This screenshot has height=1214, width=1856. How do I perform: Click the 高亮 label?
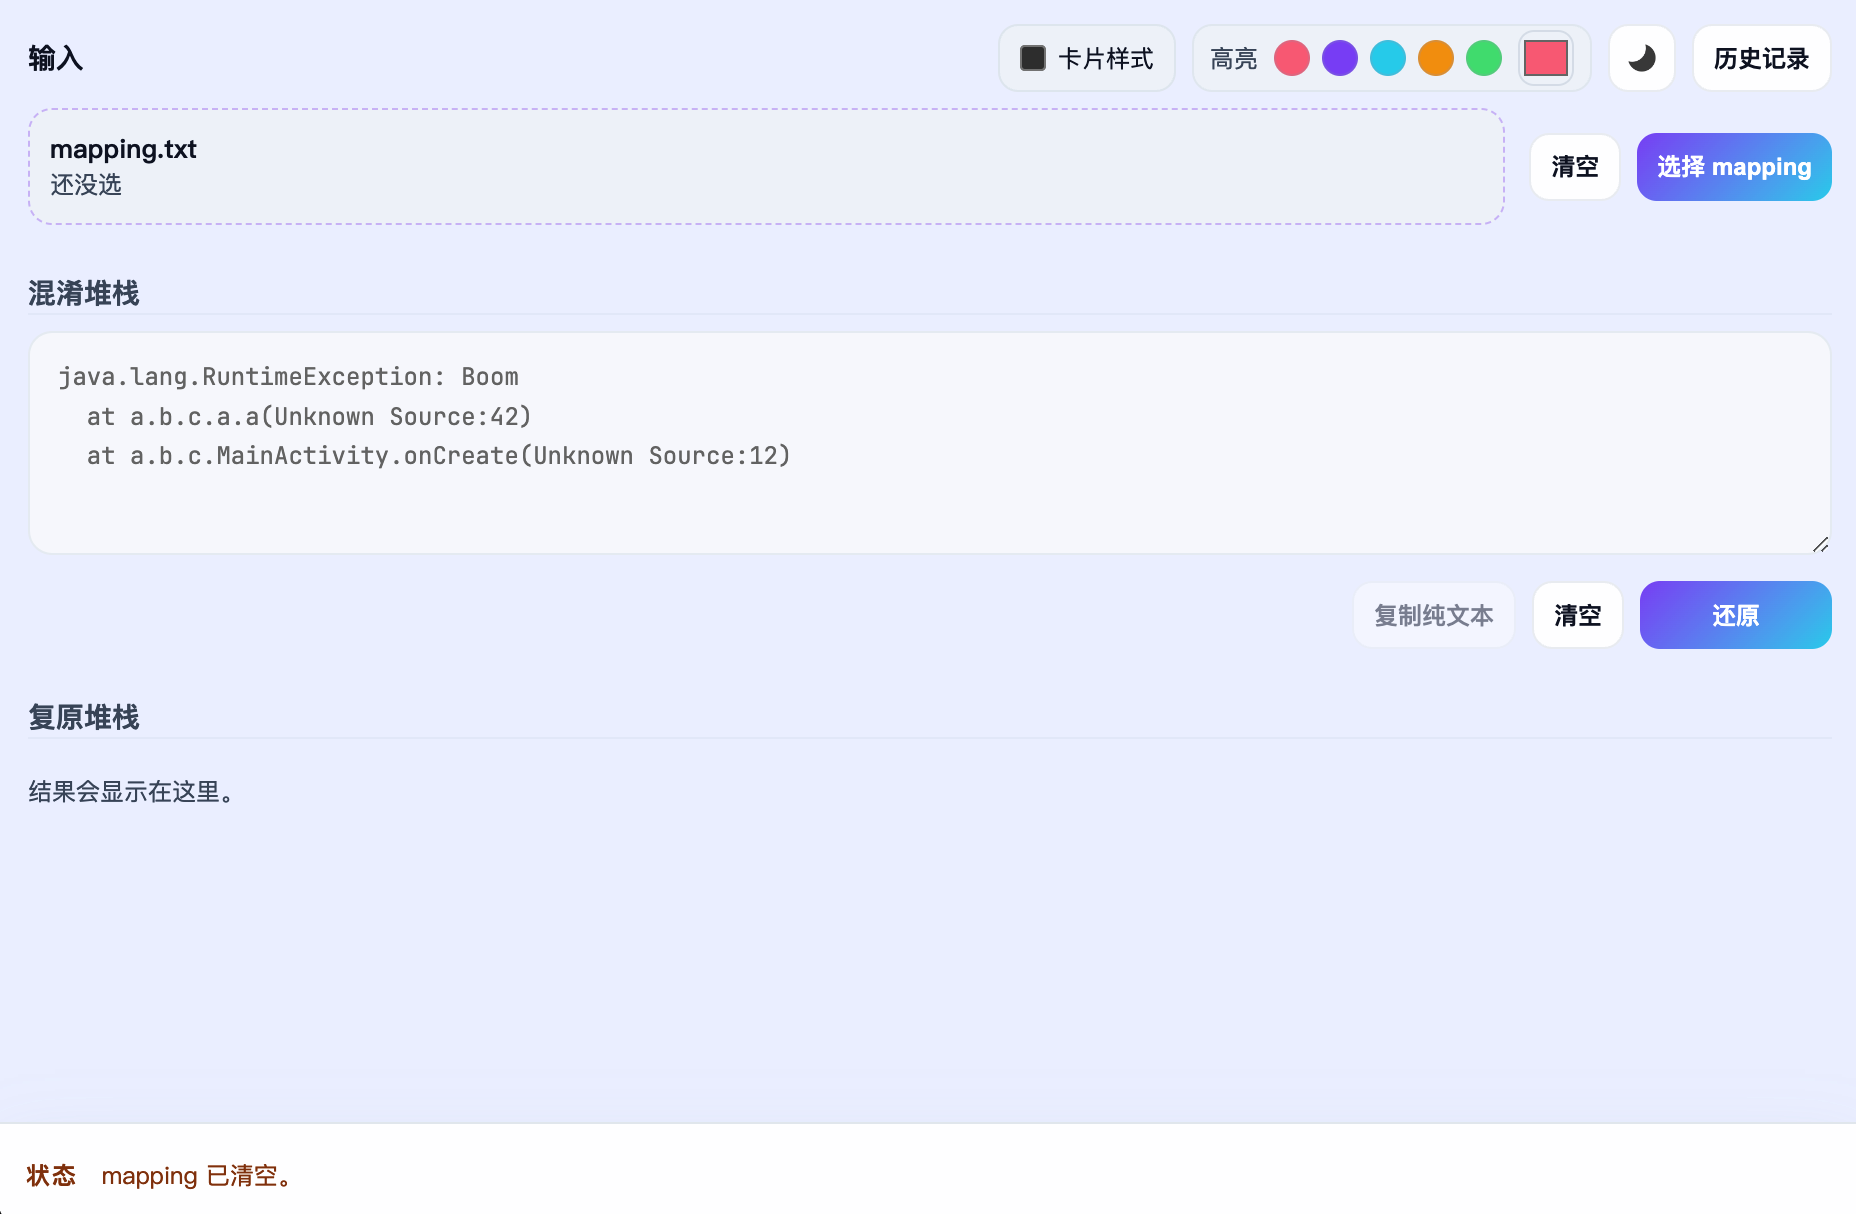pyautogui.click(x=1234, y=59)
